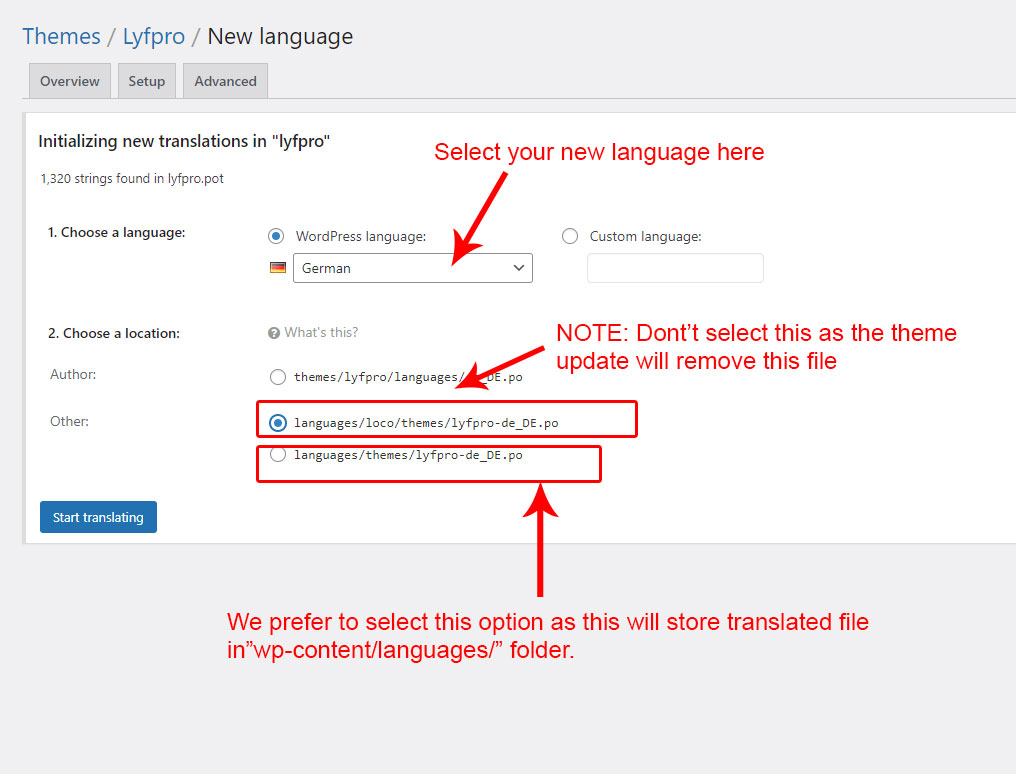Select the Custom language radio button
Image resolution: width=1016 pixels, height=774 pixels.
570,237
